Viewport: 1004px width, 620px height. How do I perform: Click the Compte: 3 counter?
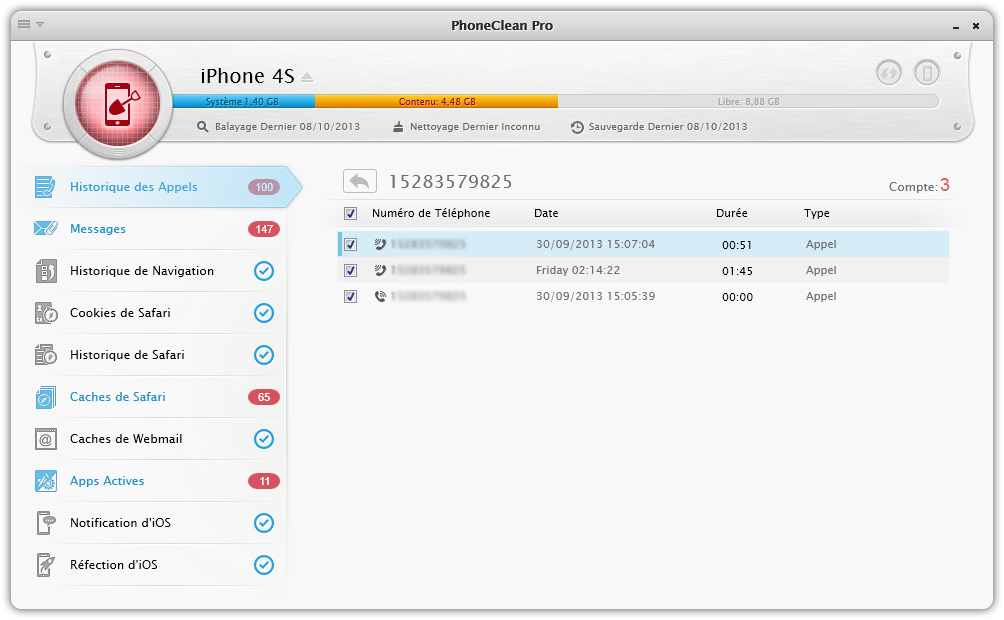tap(919, 186)
